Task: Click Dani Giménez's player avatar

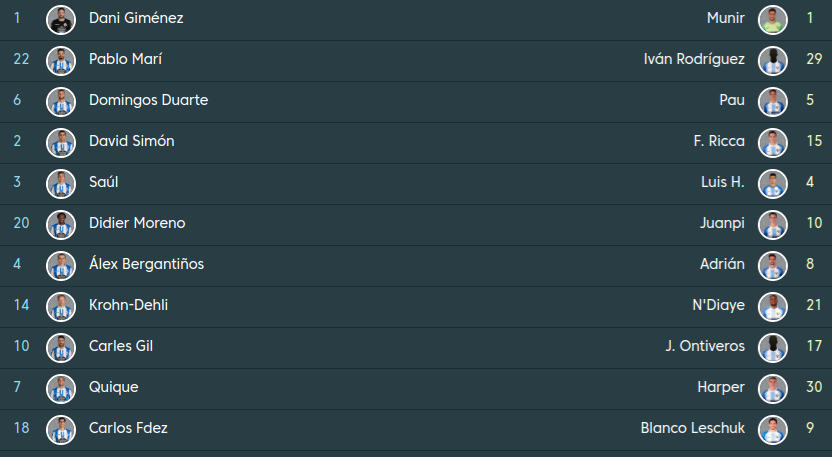Action: (x=61, y=19)
